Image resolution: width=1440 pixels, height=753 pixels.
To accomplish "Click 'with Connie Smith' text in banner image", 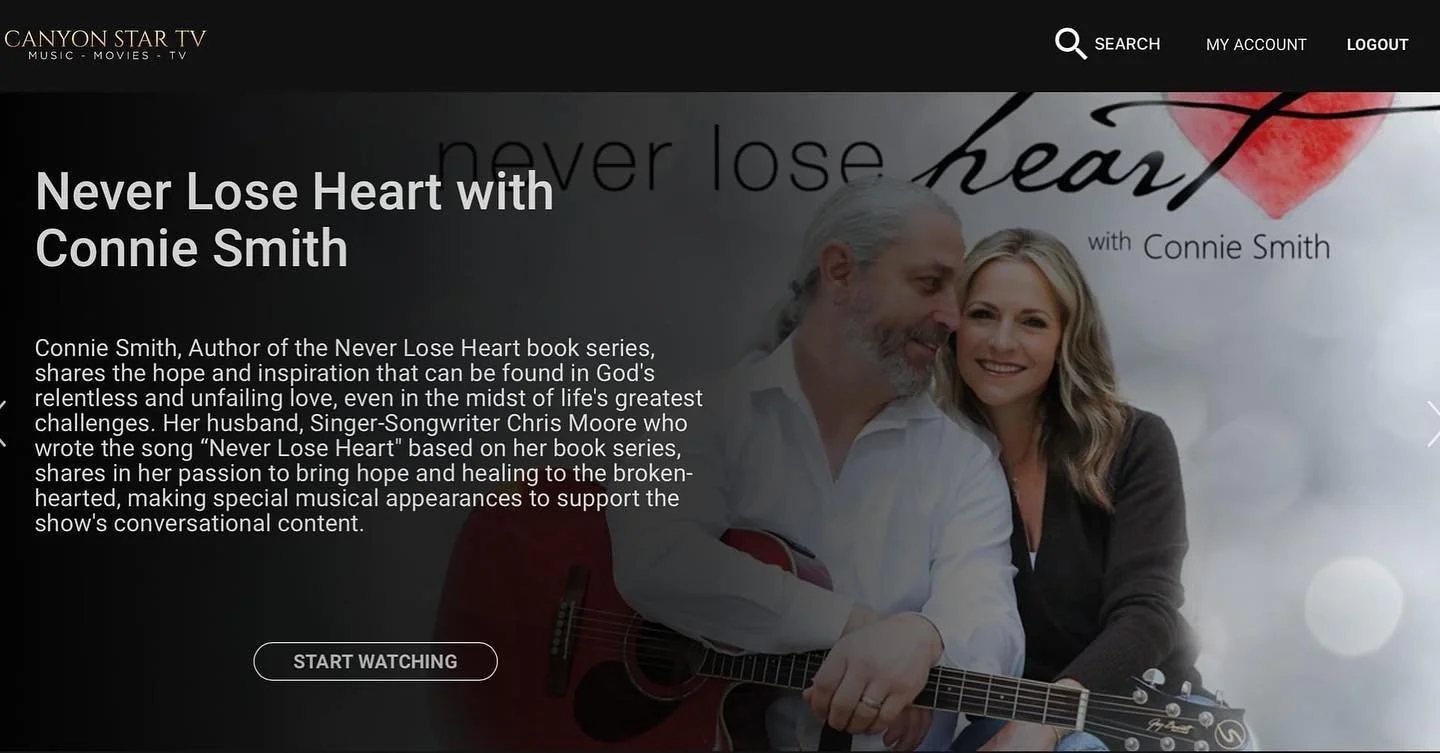I will tap(1208, 246).
